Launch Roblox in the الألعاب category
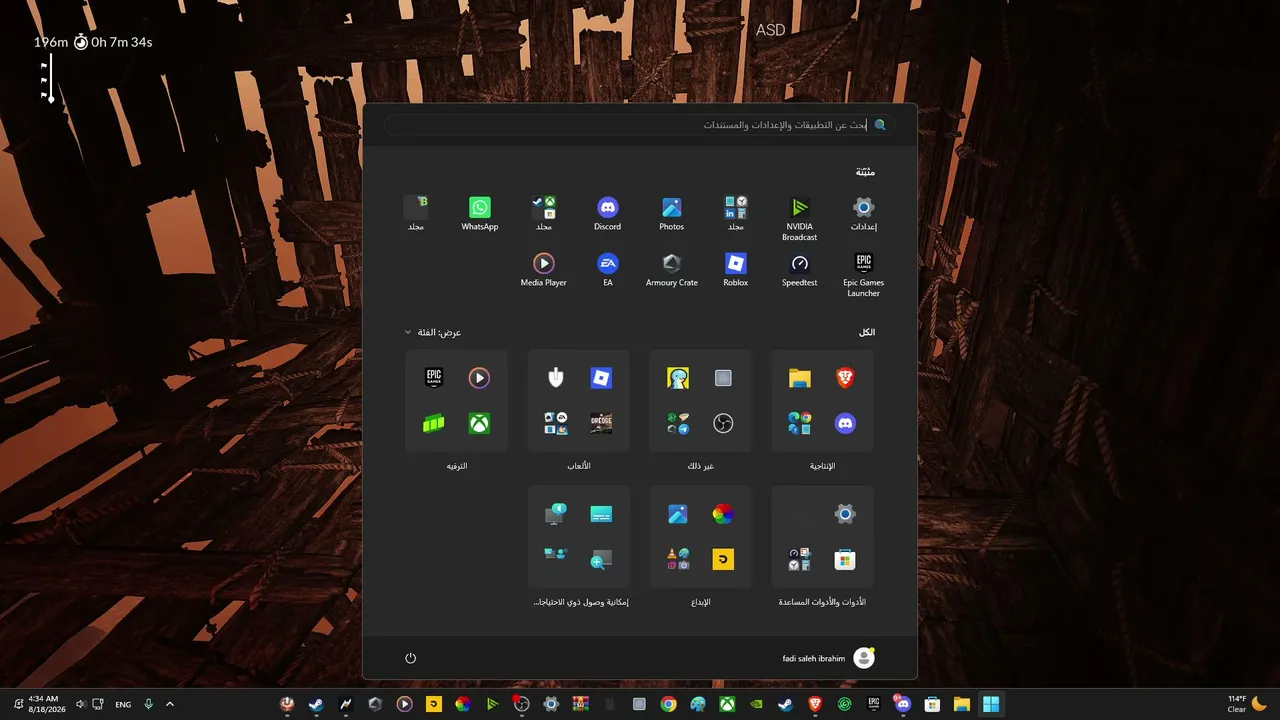This screenshot has width=1280, height=720. coord(601,378)
